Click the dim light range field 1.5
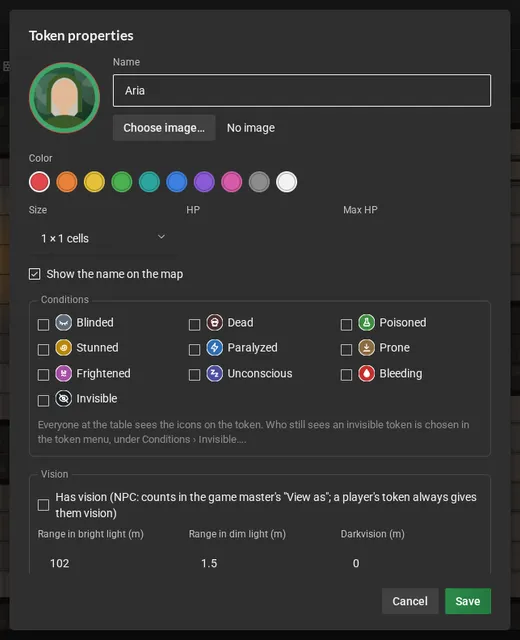The width and height of the screenshot is (520, 640). tap(260, 563)
